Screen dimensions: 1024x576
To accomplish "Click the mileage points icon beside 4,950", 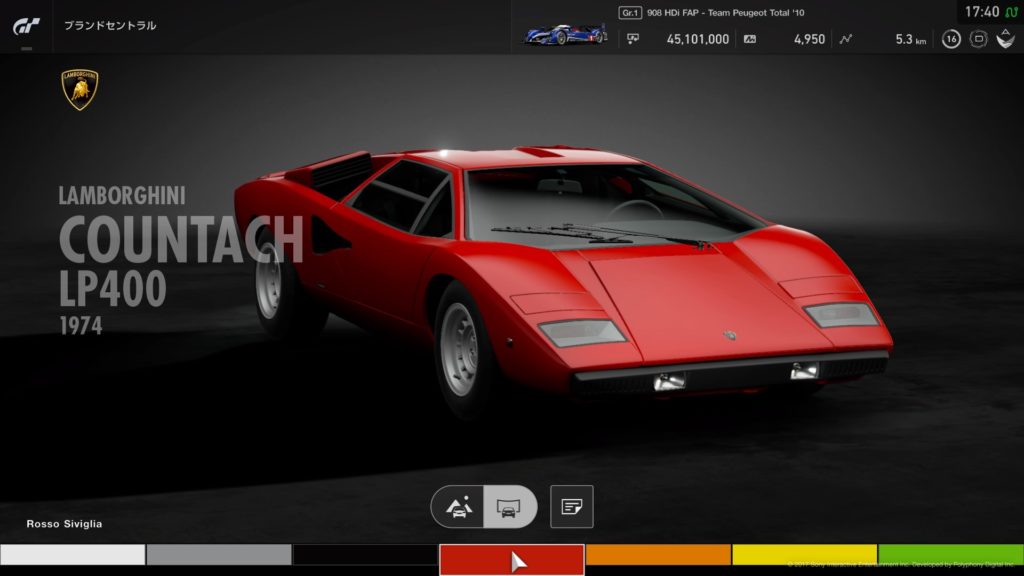I will 750,39.
